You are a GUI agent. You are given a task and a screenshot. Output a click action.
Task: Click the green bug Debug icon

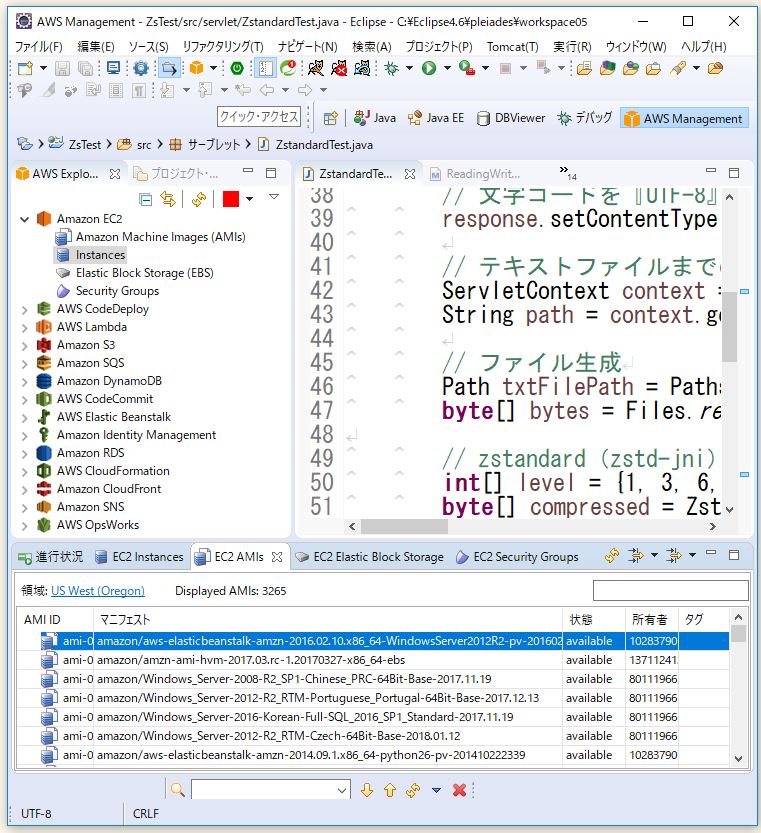click(392, 68)
